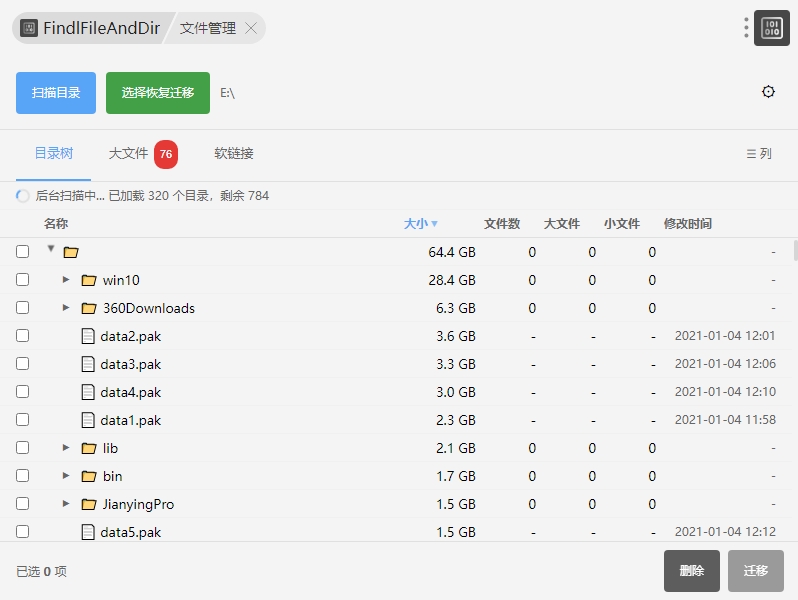Click the win10 folder icon
The image size is (798, 600).
pos(89,280)
